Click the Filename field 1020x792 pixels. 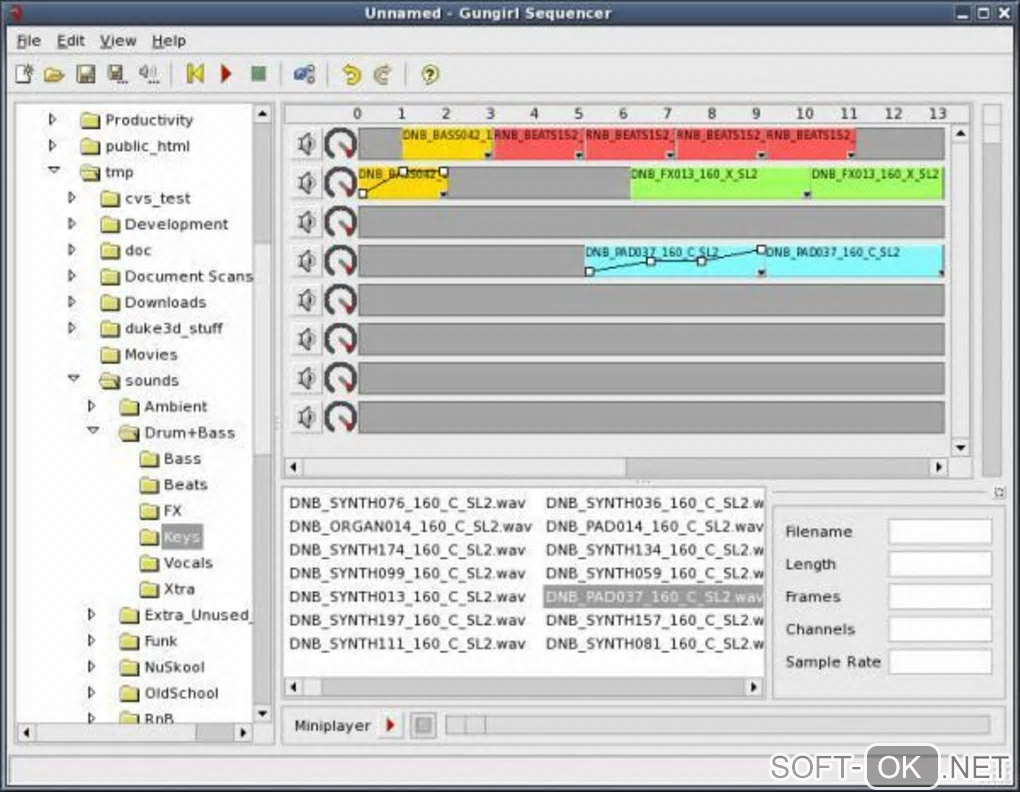(x=940, y=531)
